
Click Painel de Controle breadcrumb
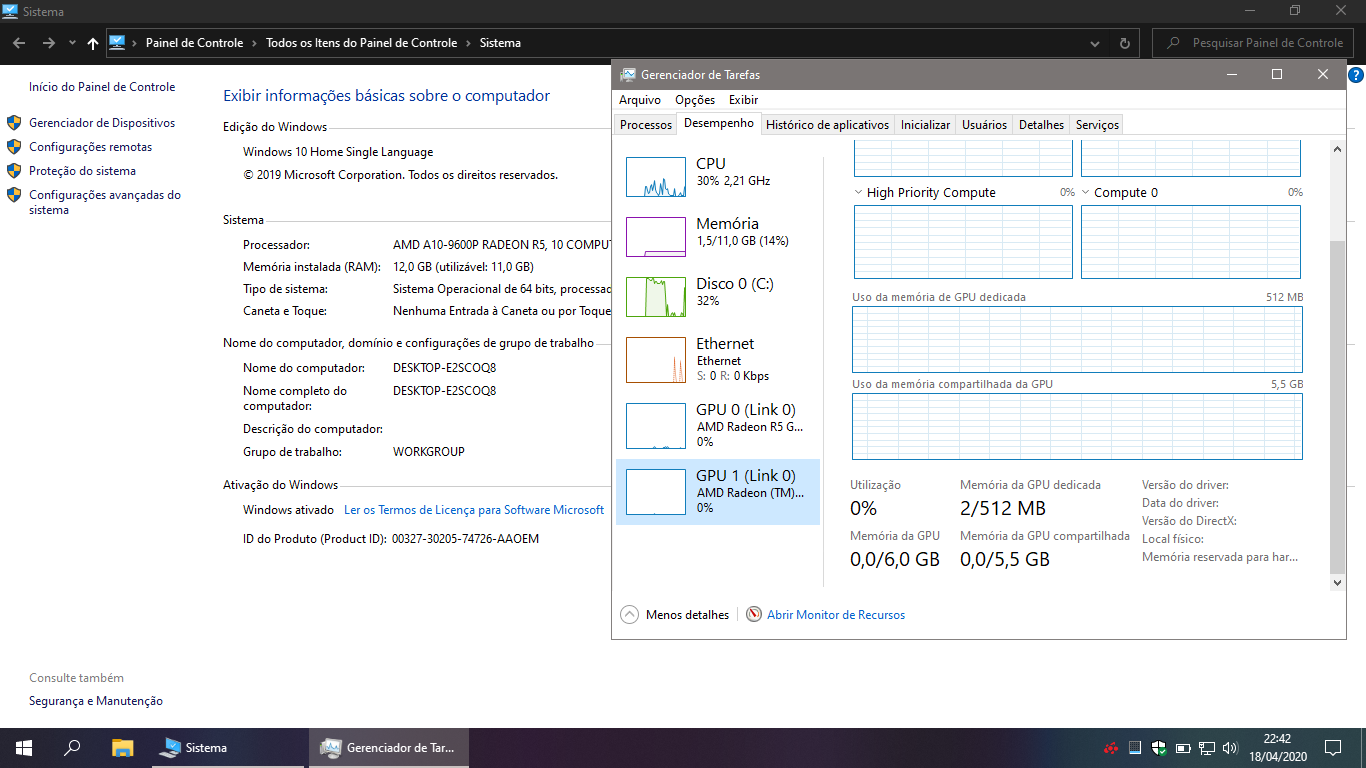pyautogui.click(x=194, y=43)
